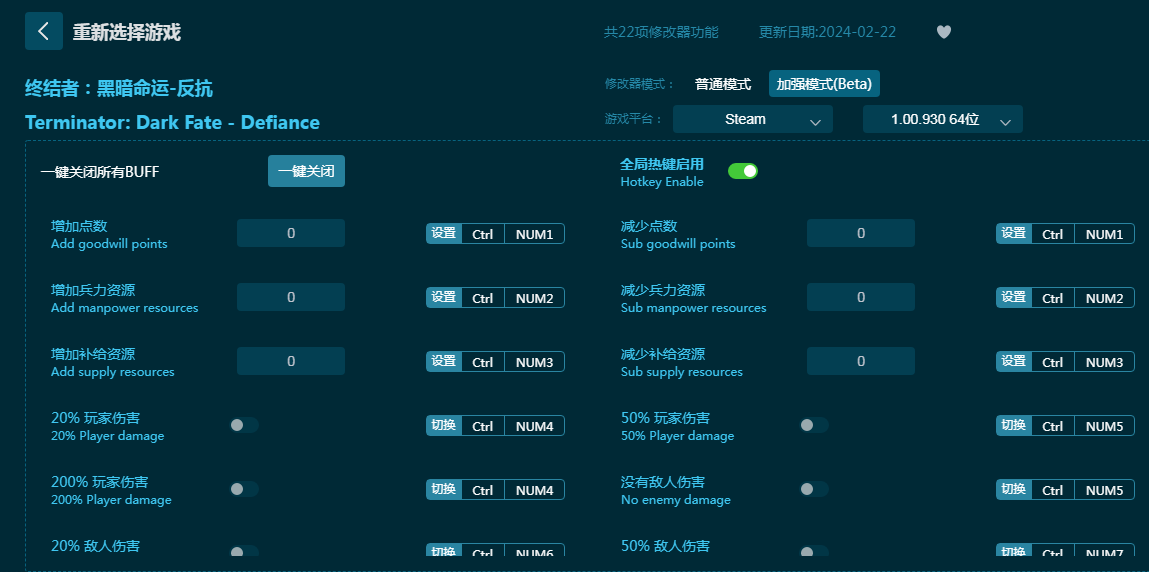Click Sub goodwill points value field
The image size is (1149, 572).
[861, 233]
